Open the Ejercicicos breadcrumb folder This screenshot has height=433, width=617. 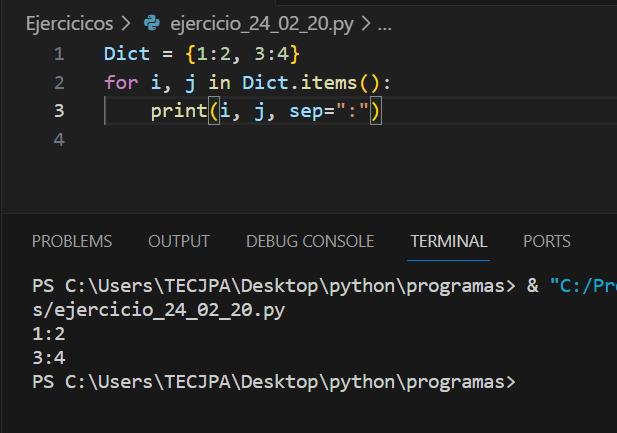[69, 24]
